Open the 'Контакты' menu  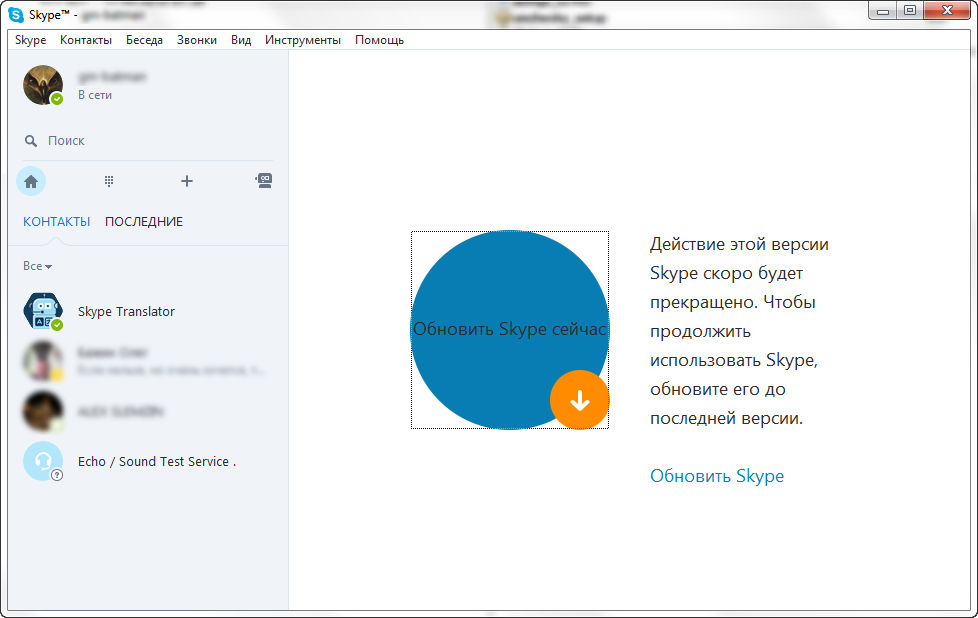[86, 40]
